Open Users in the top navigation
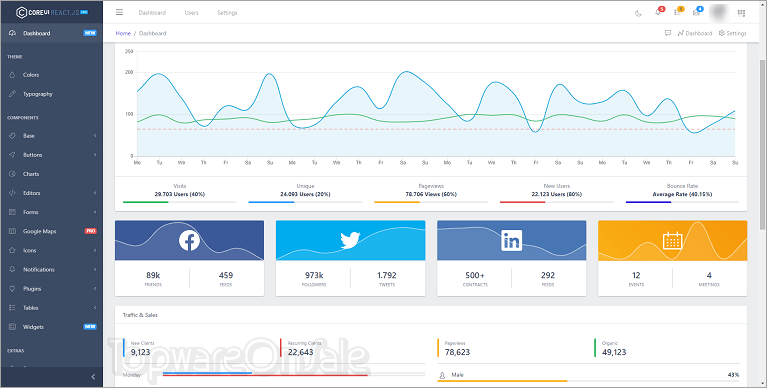This screenshot has height=388, width=767. tap(191, 13)
